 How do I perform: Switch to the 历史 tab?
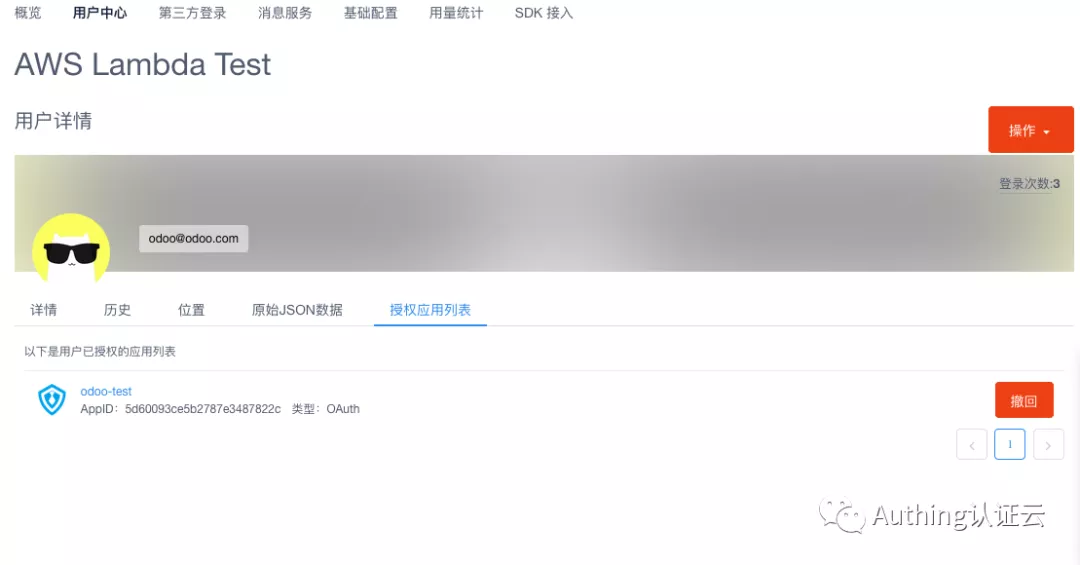[117, 310]
